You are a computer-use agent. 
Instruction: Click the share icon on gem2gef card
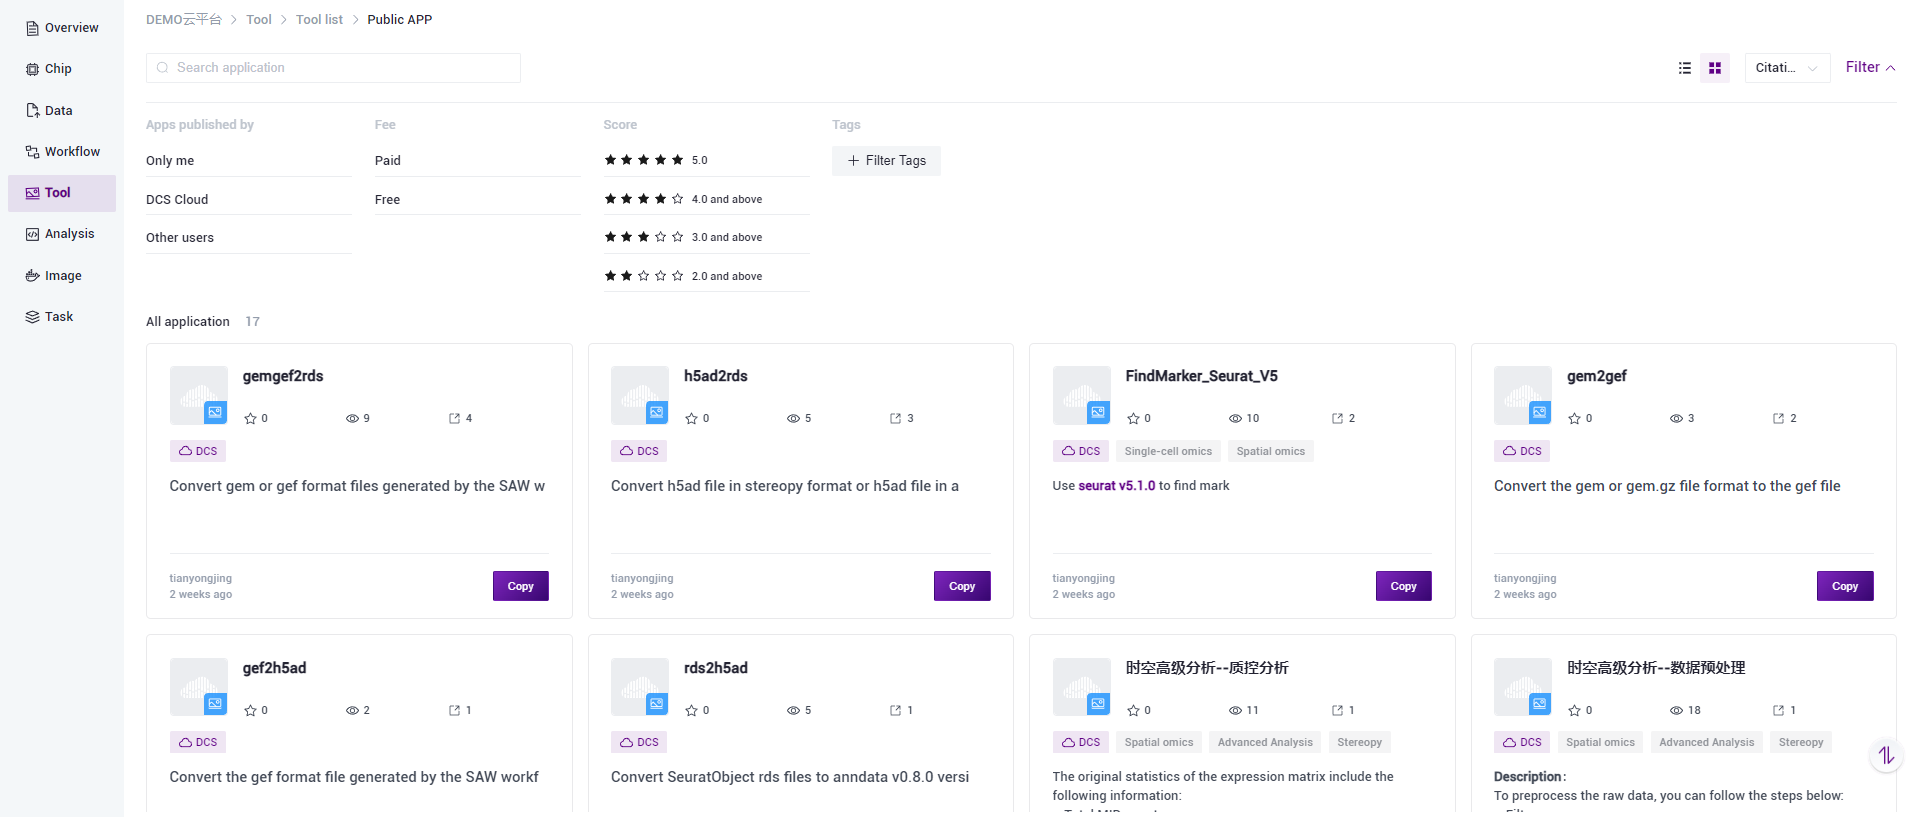click(1779, 419)
